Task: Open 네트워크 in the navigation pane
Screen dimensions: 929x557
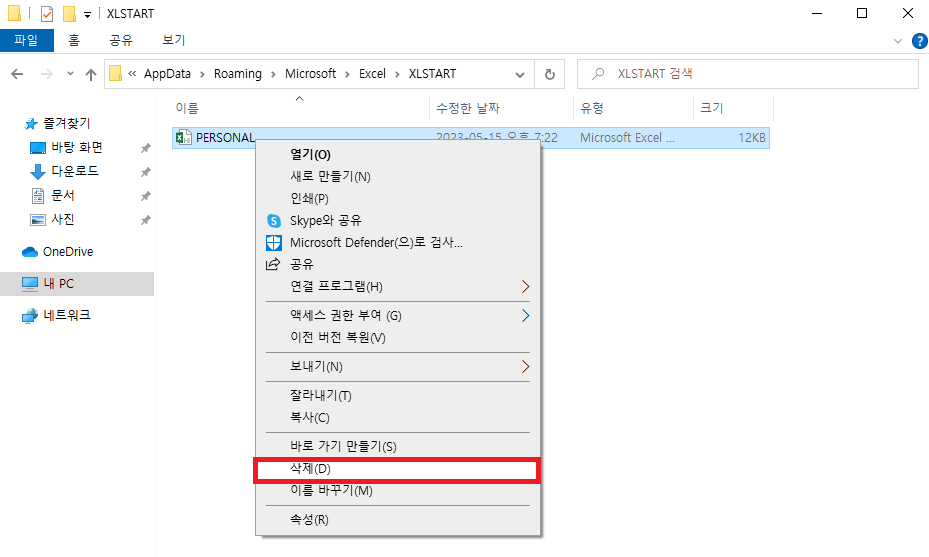Action: pos(67,315)
